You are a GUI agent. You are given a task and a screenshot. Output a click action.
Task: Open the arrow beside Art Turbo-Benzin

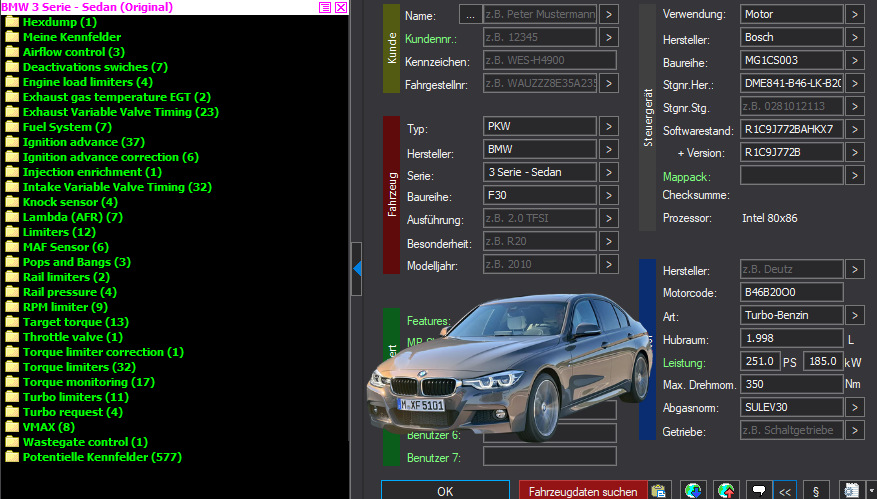[855, 316]
